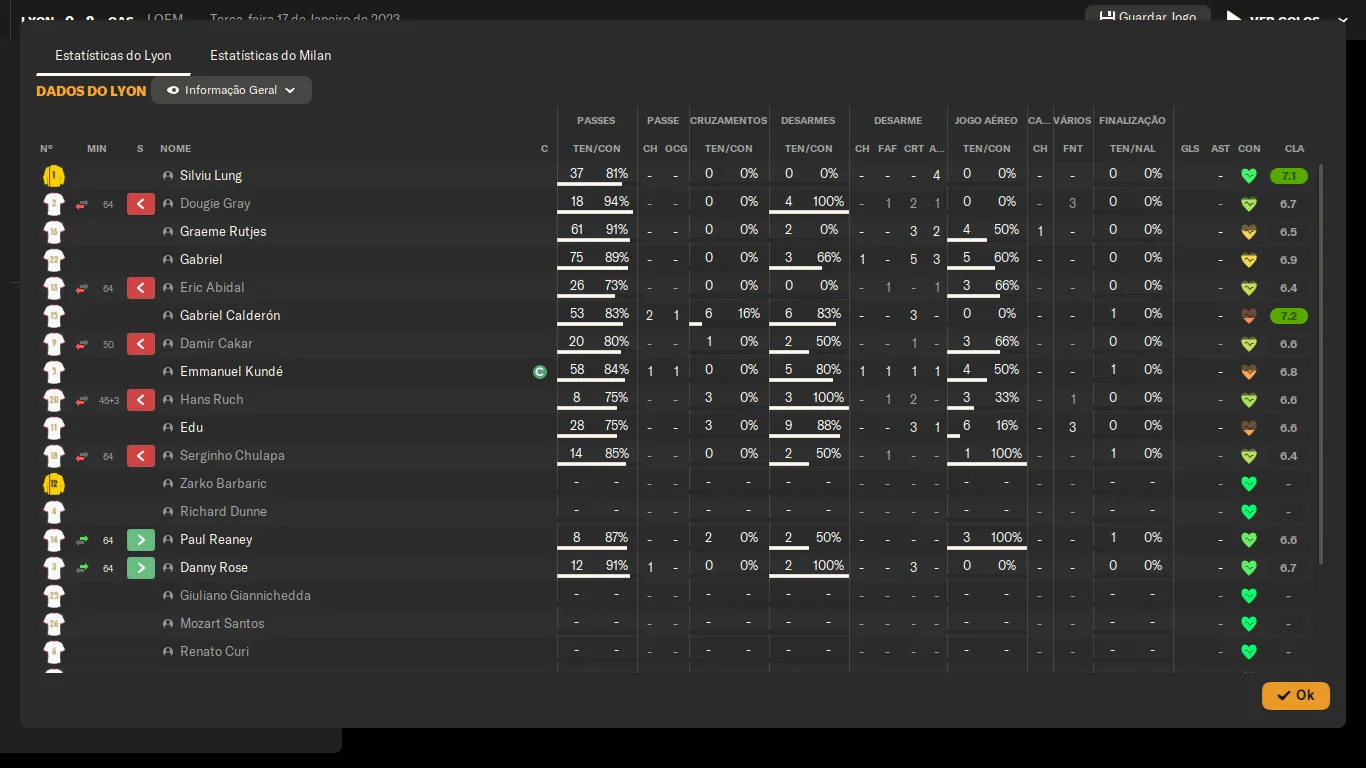Sort table by CLA rating column
1366x768 pixels.
coord(1294,149)
